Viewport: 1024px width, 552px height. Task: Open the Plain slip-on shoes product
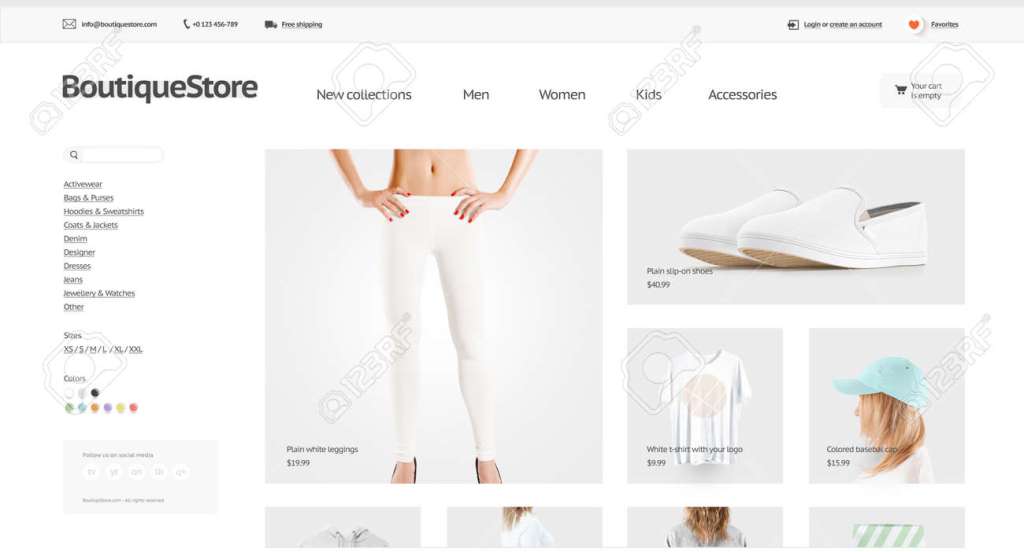click(x=795, y=227)
